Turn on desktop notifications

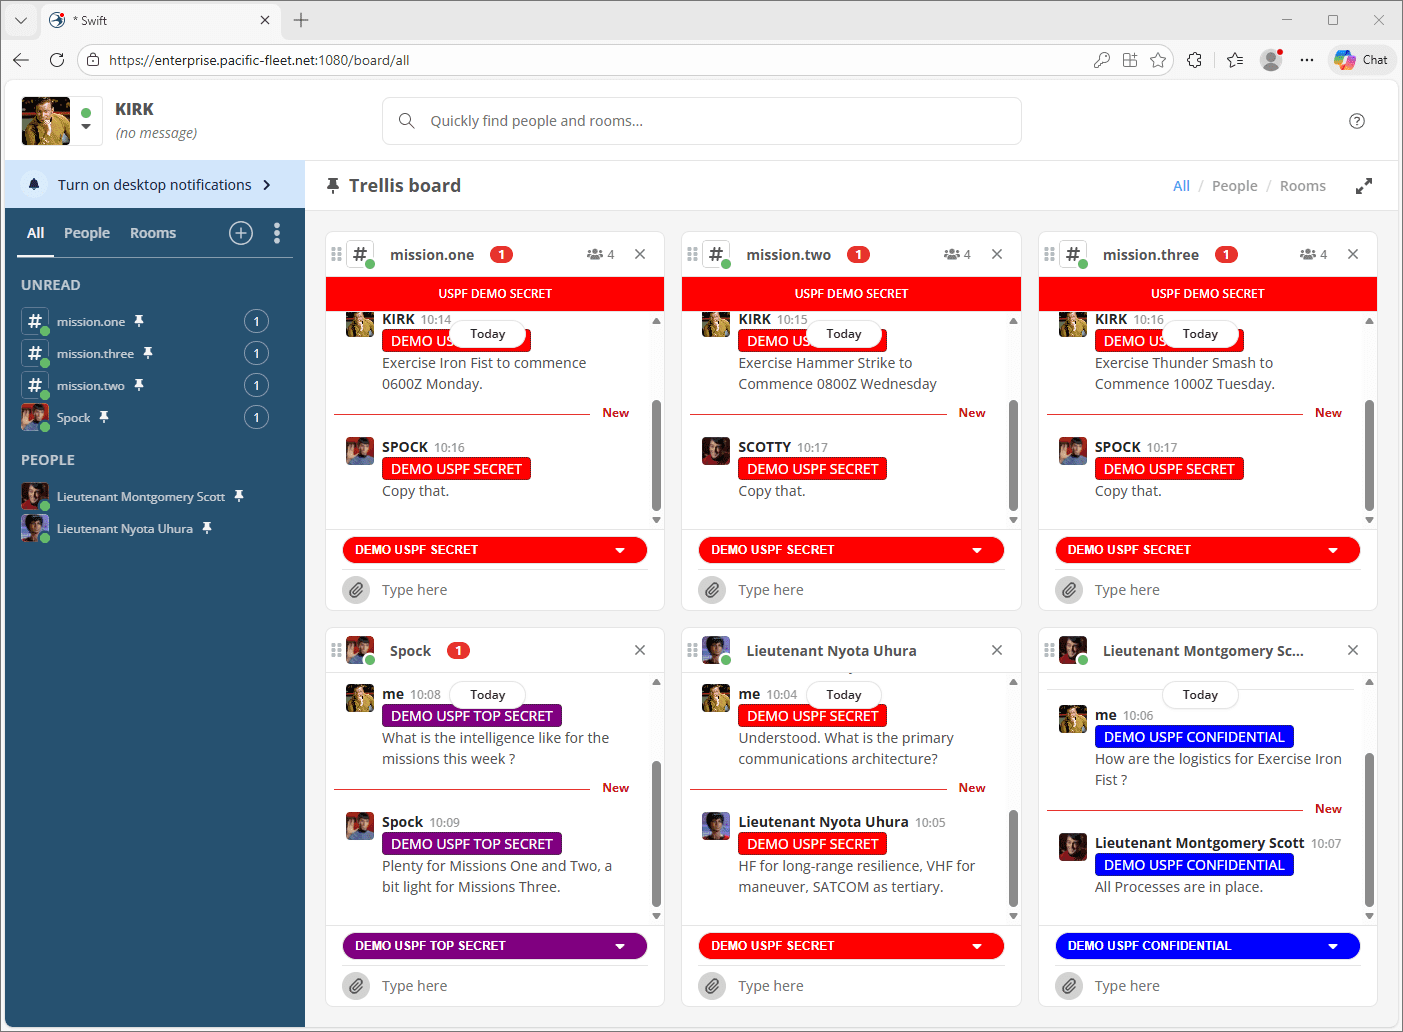(x=155, y=185)
